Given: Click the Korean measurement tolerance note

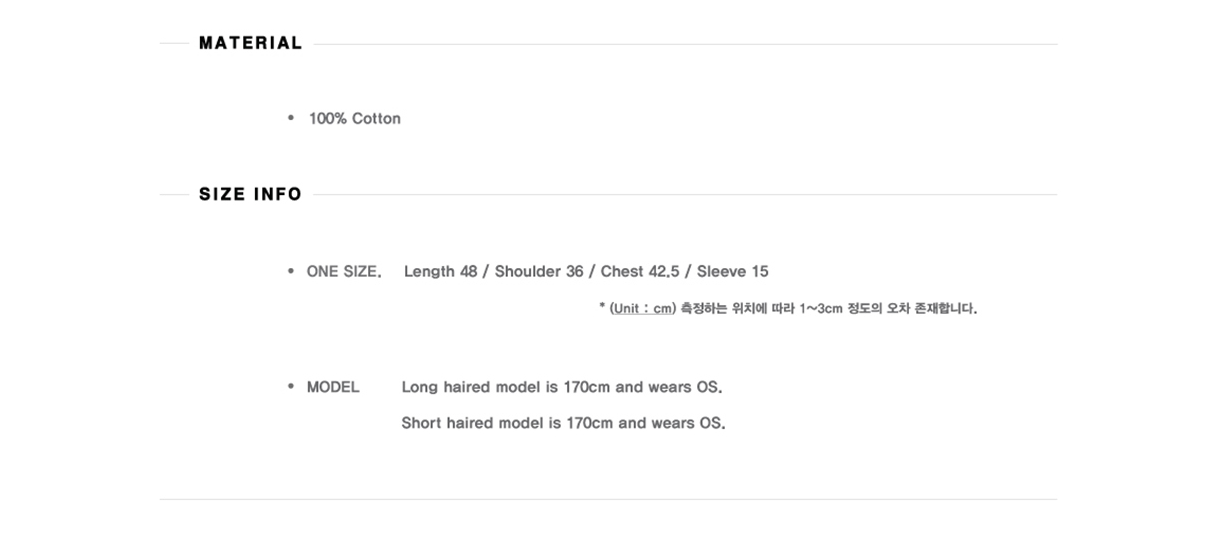Looking at the screenshot, I should tap(788, 308).
